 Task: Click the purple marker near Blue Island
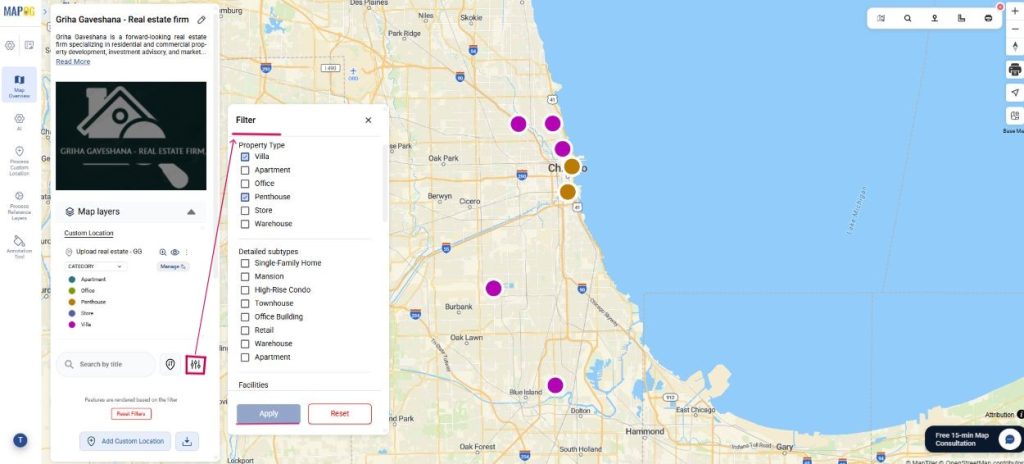[555, 386]
